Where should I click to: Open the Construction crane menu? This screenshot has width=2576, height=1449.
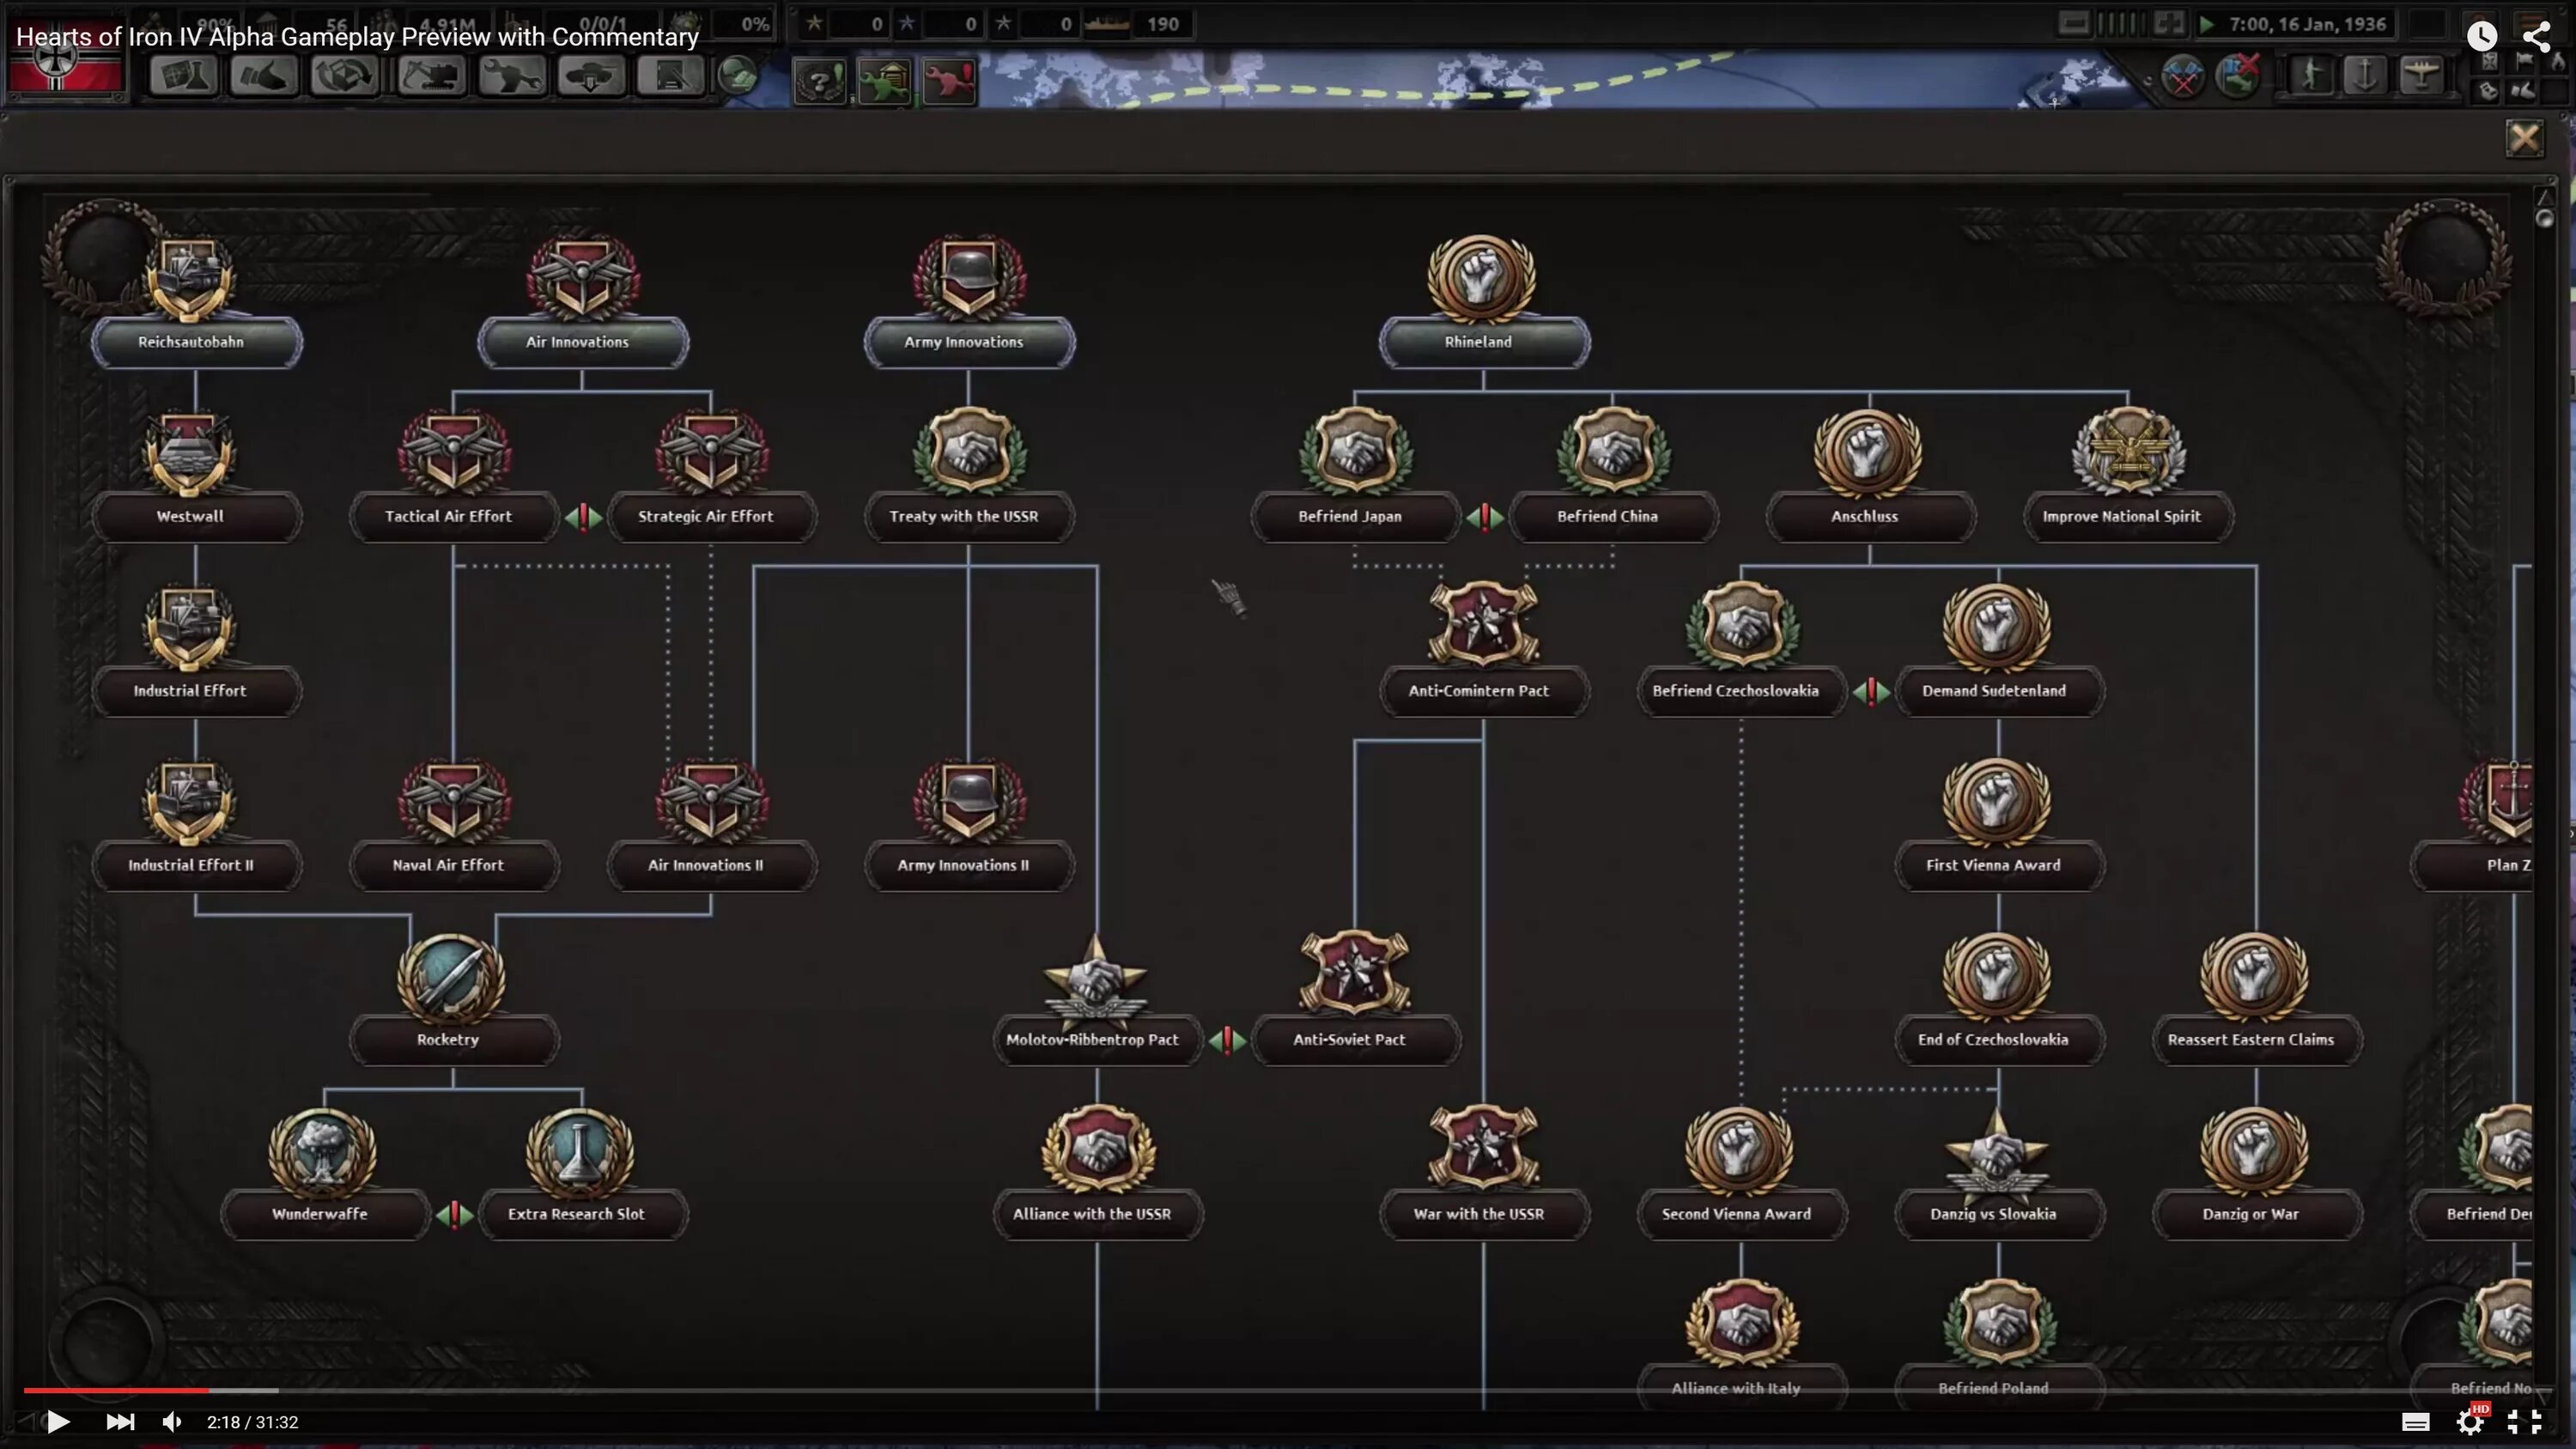[430, 76]
